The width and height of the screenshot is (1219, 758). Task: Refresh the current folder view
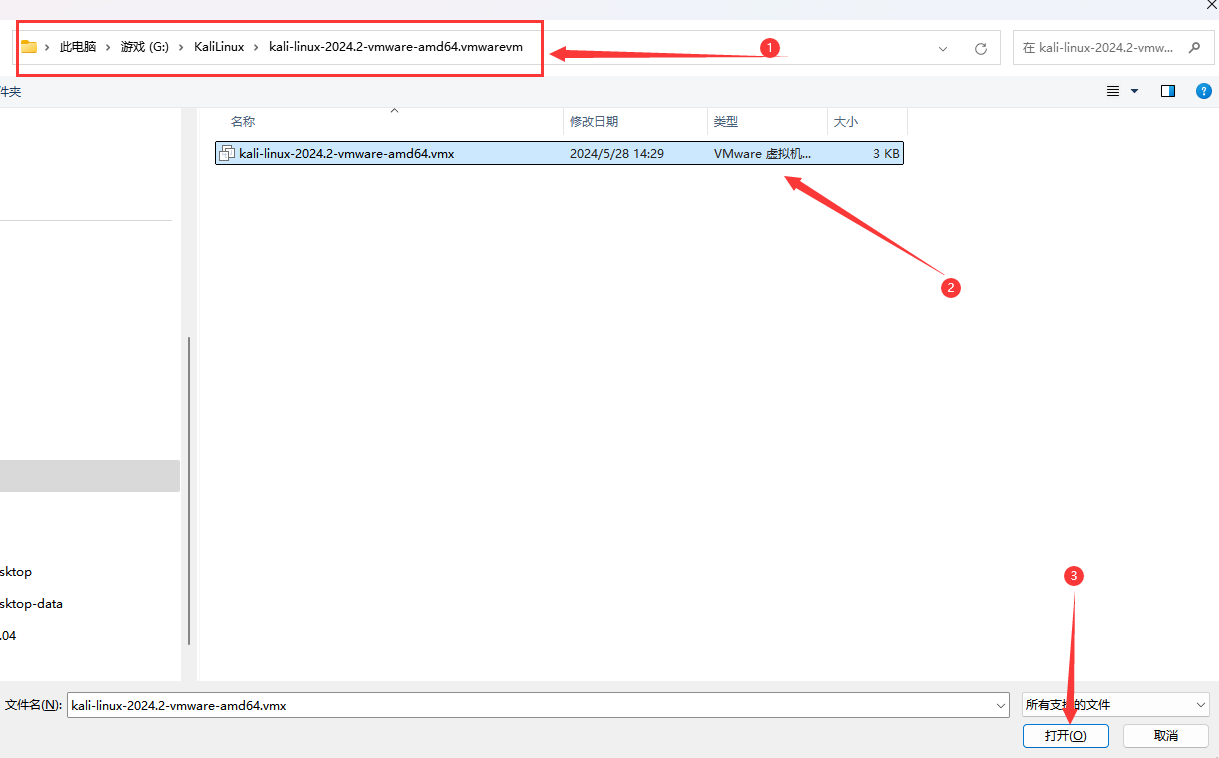pyautogui.click(x=981, y=48)
